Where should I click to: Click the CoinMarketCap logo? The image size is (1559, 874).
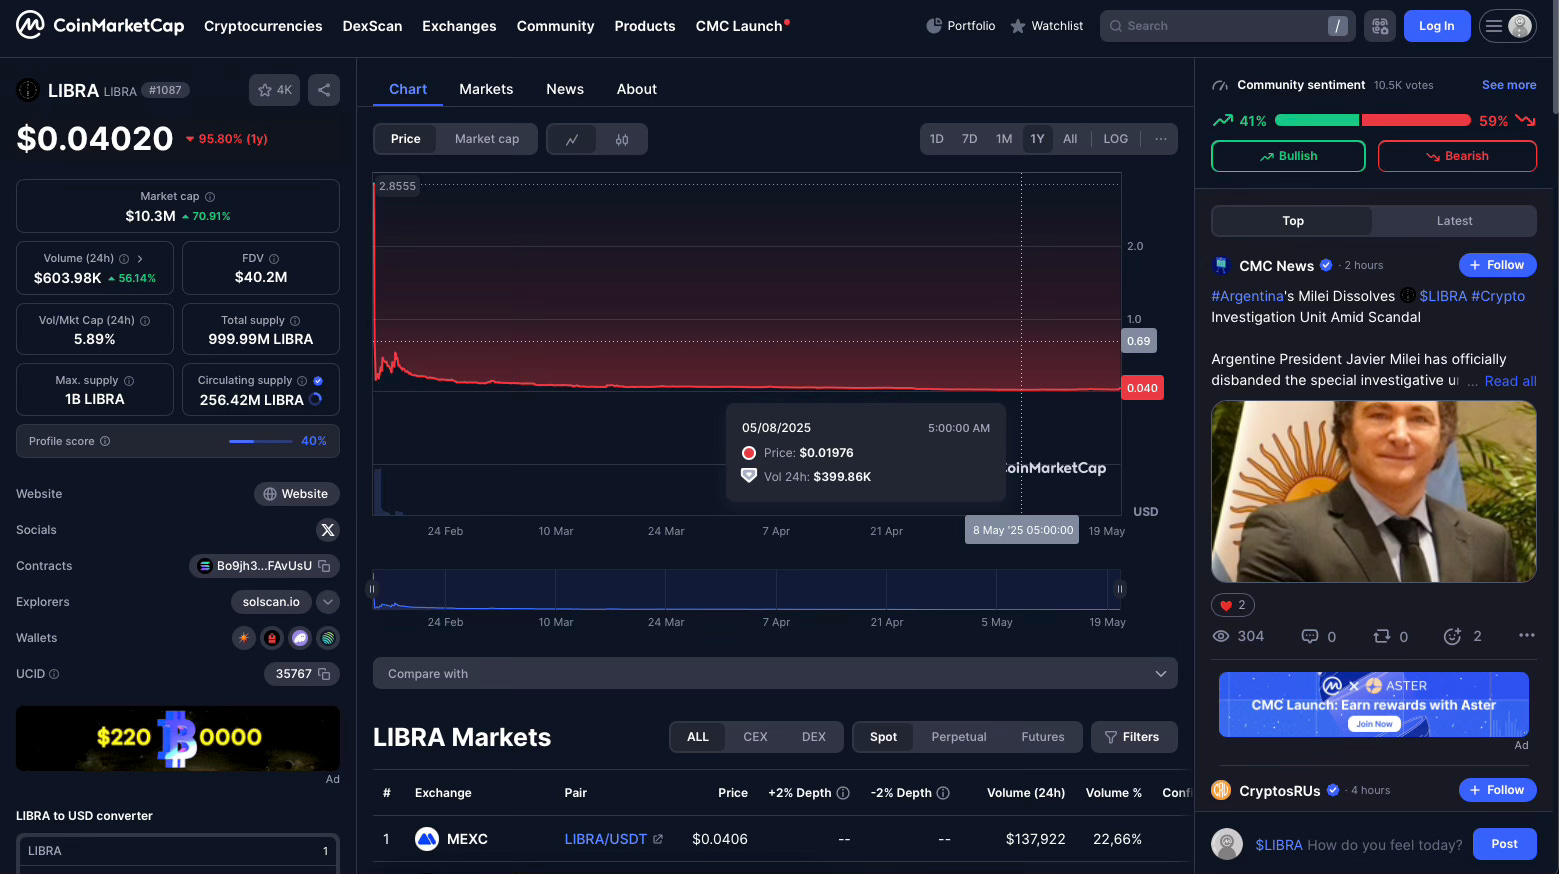tap(100, 25)
